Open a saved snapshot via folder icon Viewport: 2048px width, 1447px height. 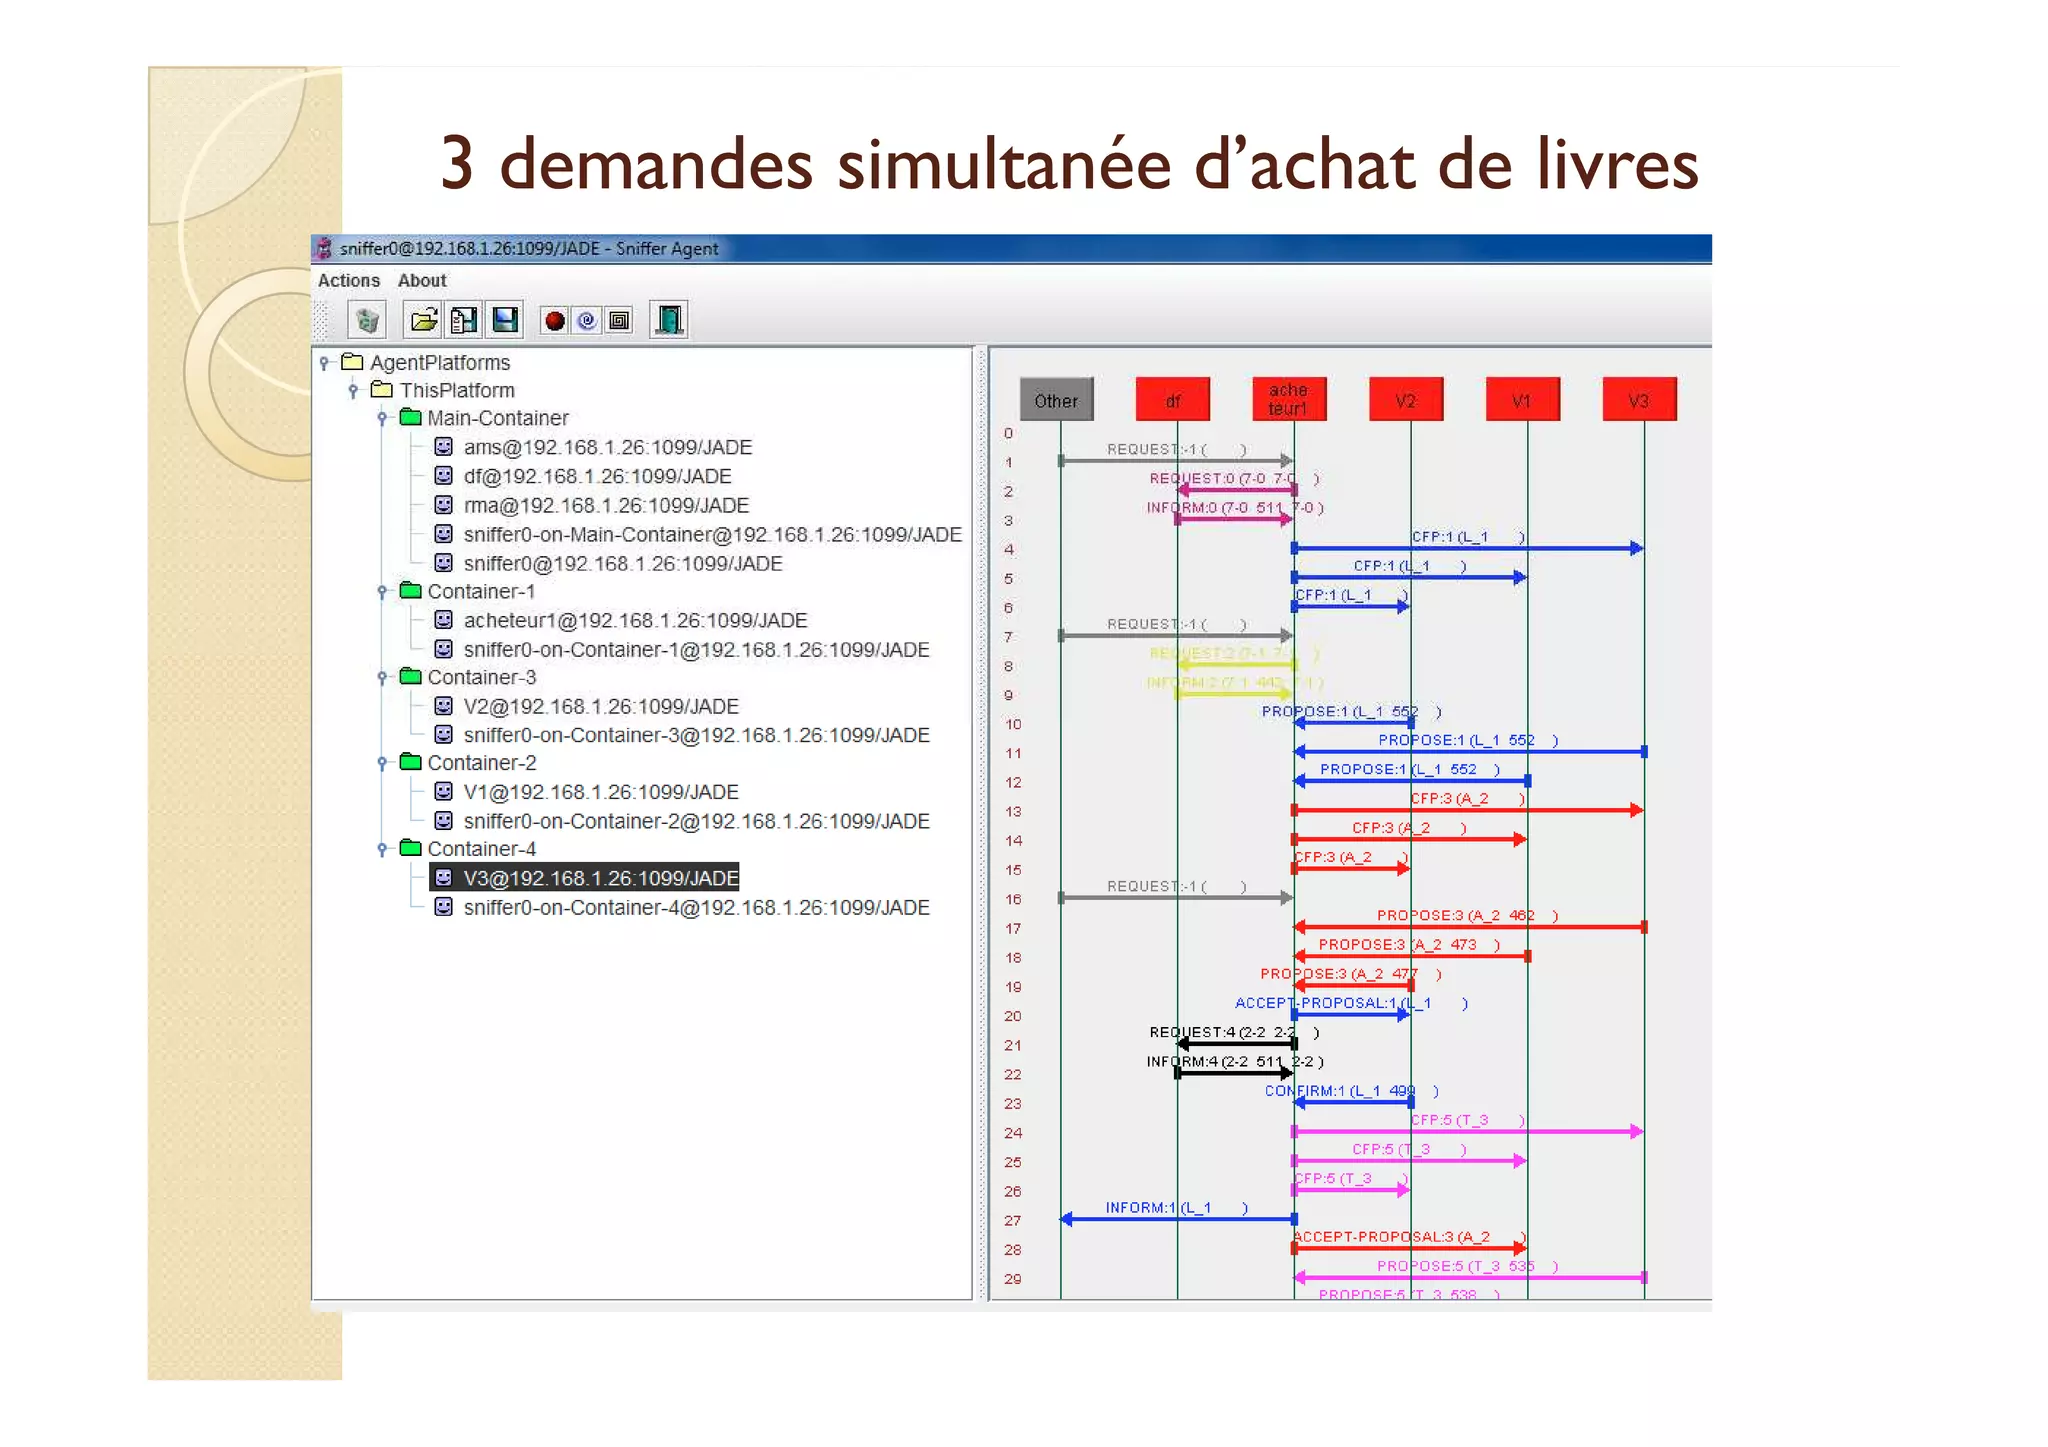(424, 320)
